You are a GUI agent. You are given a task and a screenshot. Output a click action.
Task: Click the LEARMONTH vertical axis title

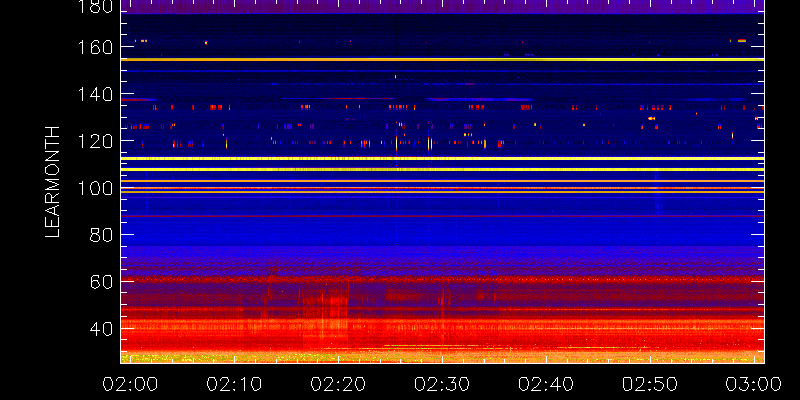click(x=53, y=182)
